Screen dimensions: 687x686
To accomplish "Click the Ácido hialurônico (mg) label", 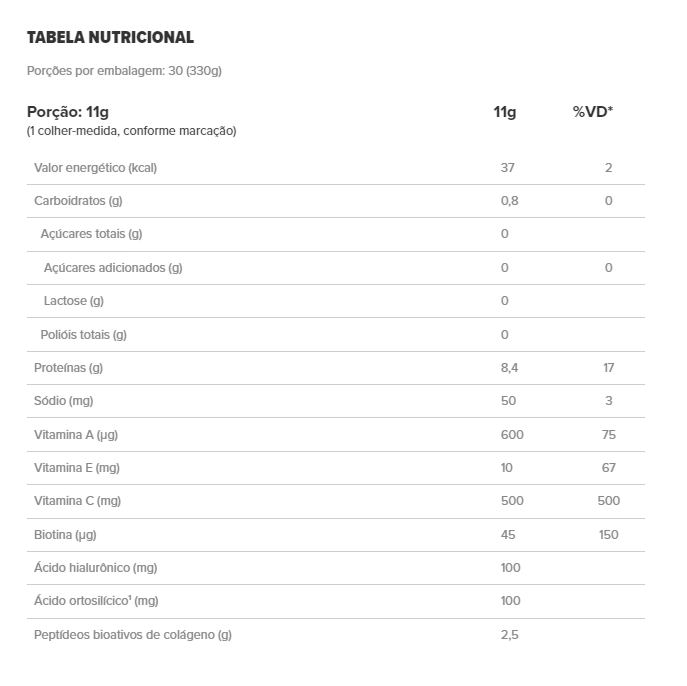I will pyautogui.click(x=96, y=568).
